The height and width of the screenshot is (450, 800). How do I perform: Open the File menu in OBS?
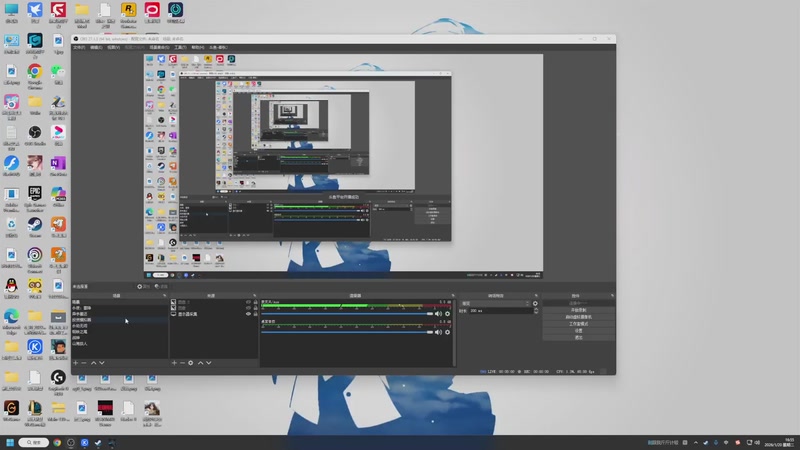point(79,47)
